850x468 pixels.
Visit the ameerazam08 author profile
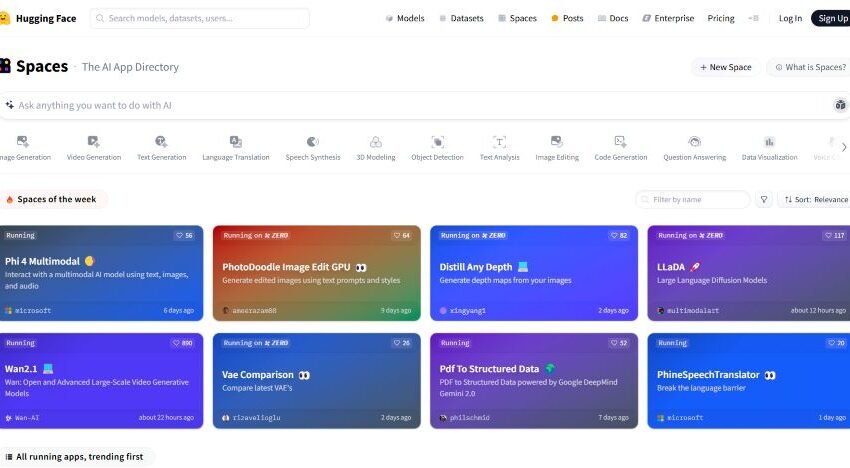click(249, 311)
